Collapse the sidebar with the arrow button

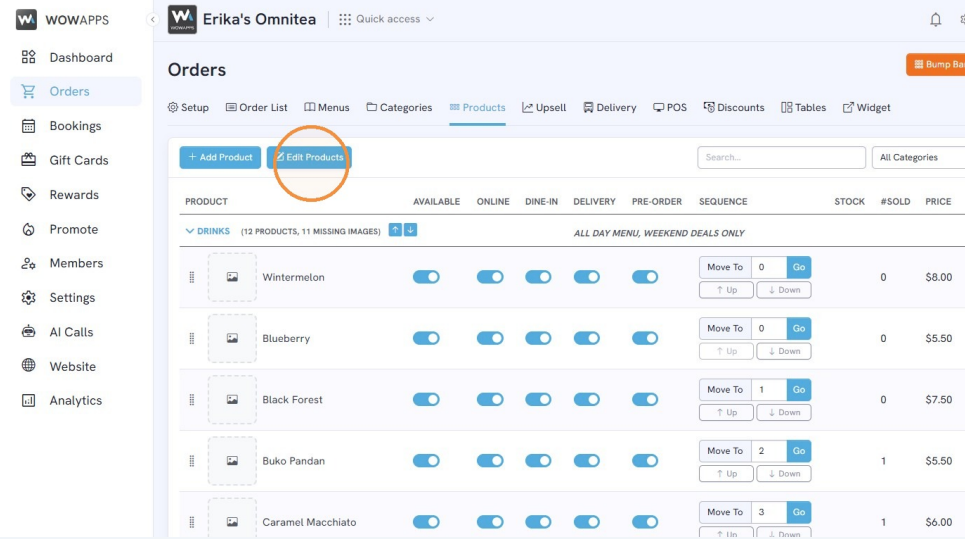coord(152,19)
